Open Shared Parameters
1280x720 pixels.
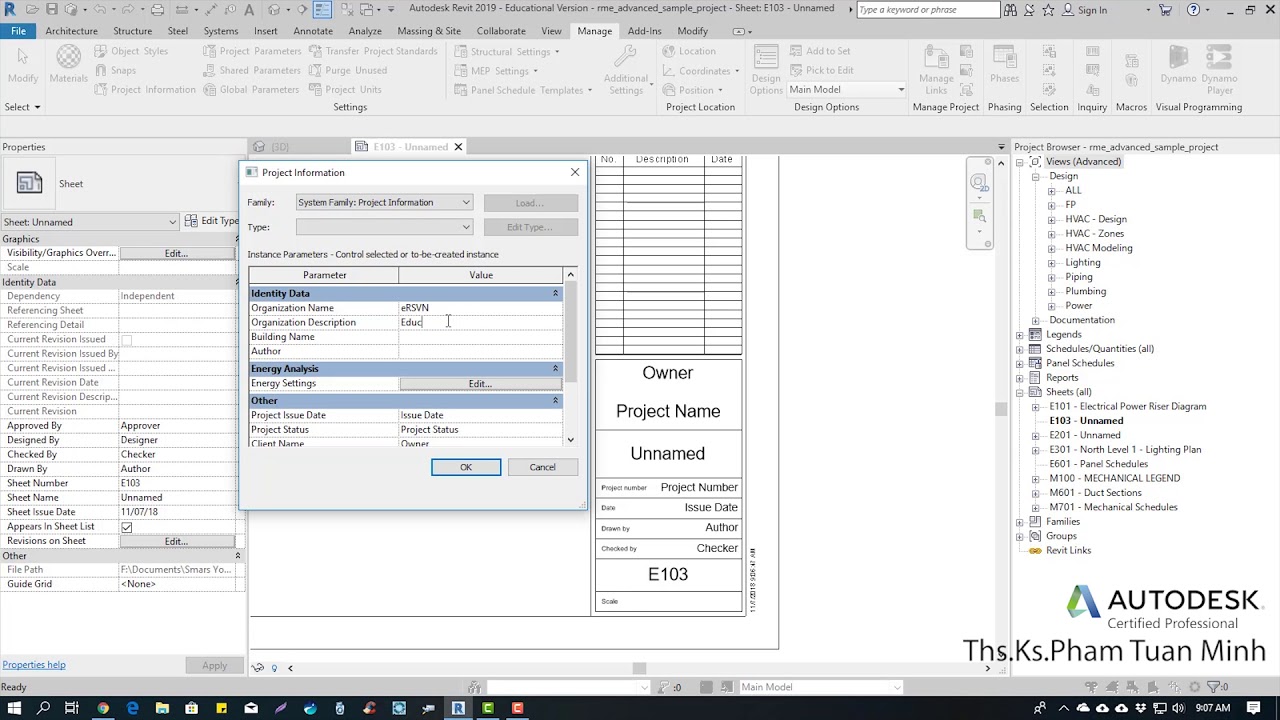251,70
